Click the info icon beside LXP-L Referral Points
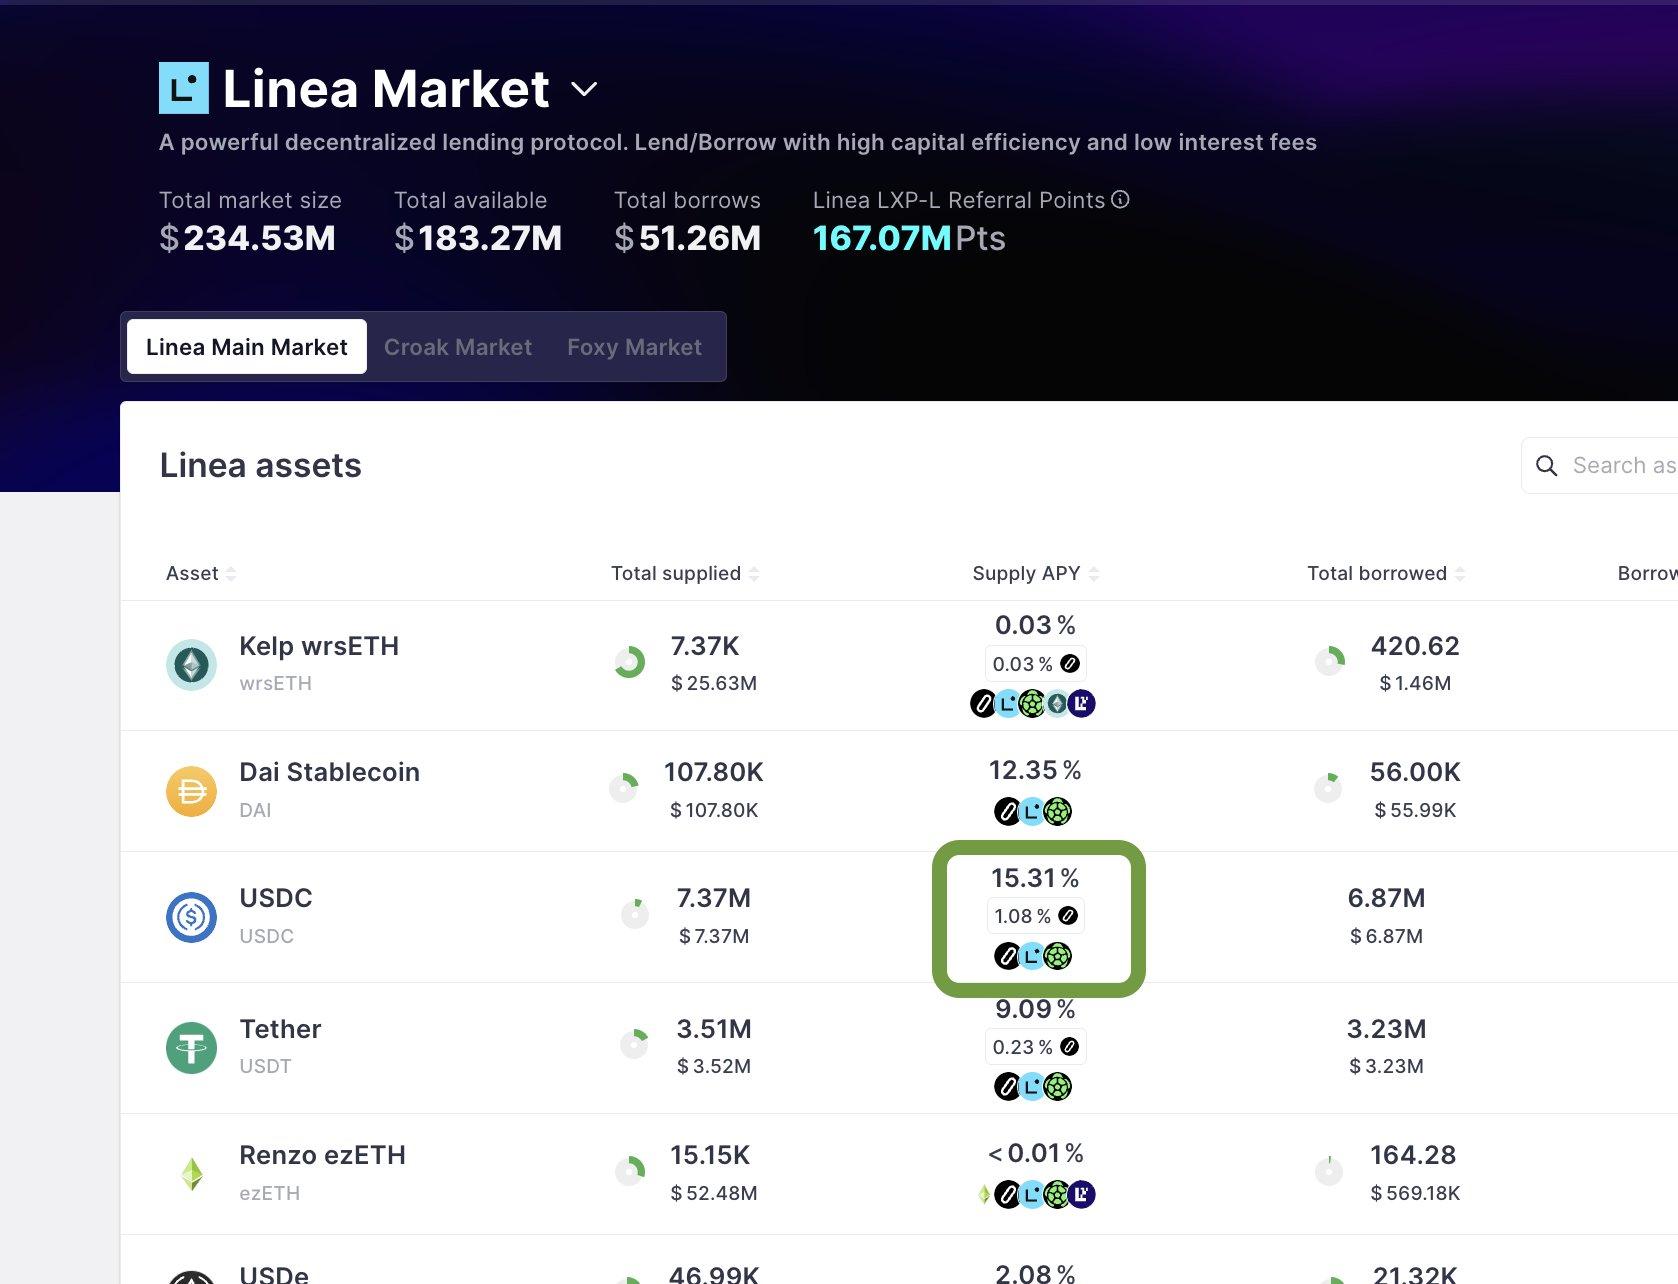 pos(1122,200)
